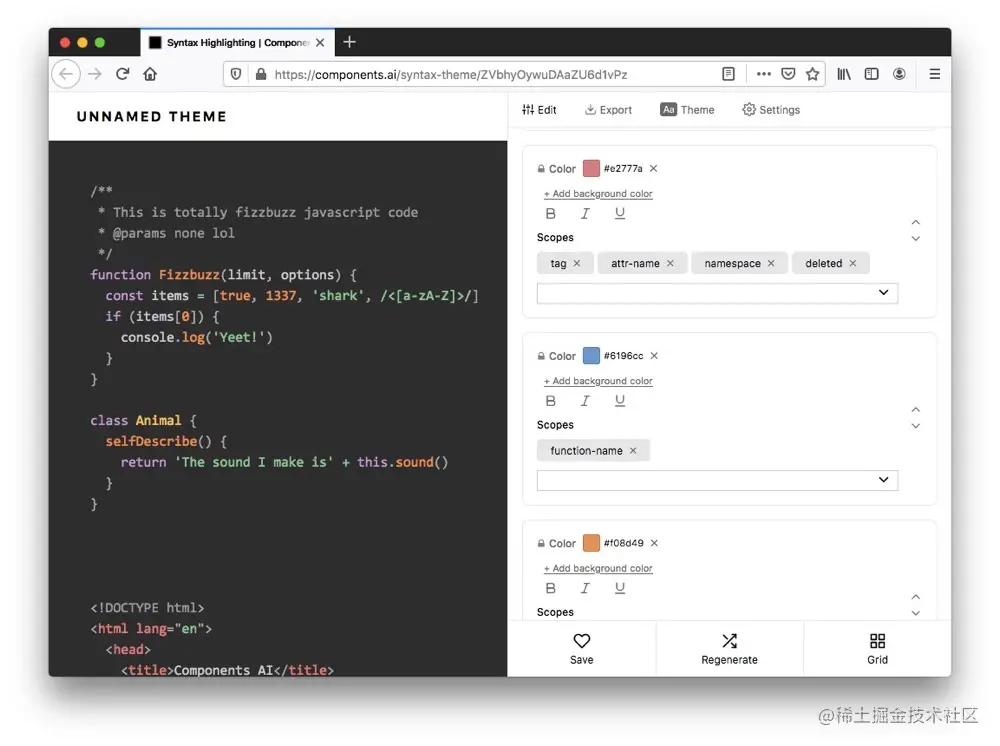Open the Settings tab

coord(770,110)
